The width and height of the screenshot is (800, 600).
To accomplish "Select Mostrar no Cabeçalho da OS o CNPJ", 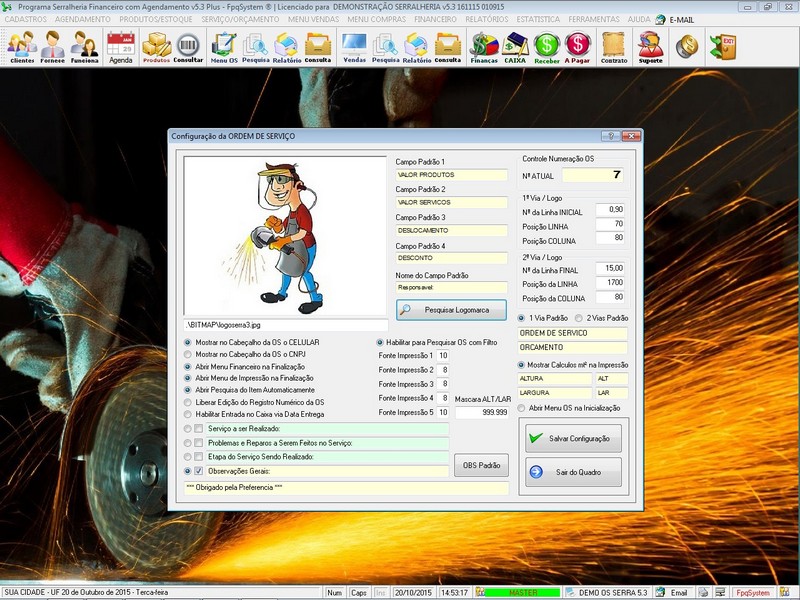I will pos(188,354).
